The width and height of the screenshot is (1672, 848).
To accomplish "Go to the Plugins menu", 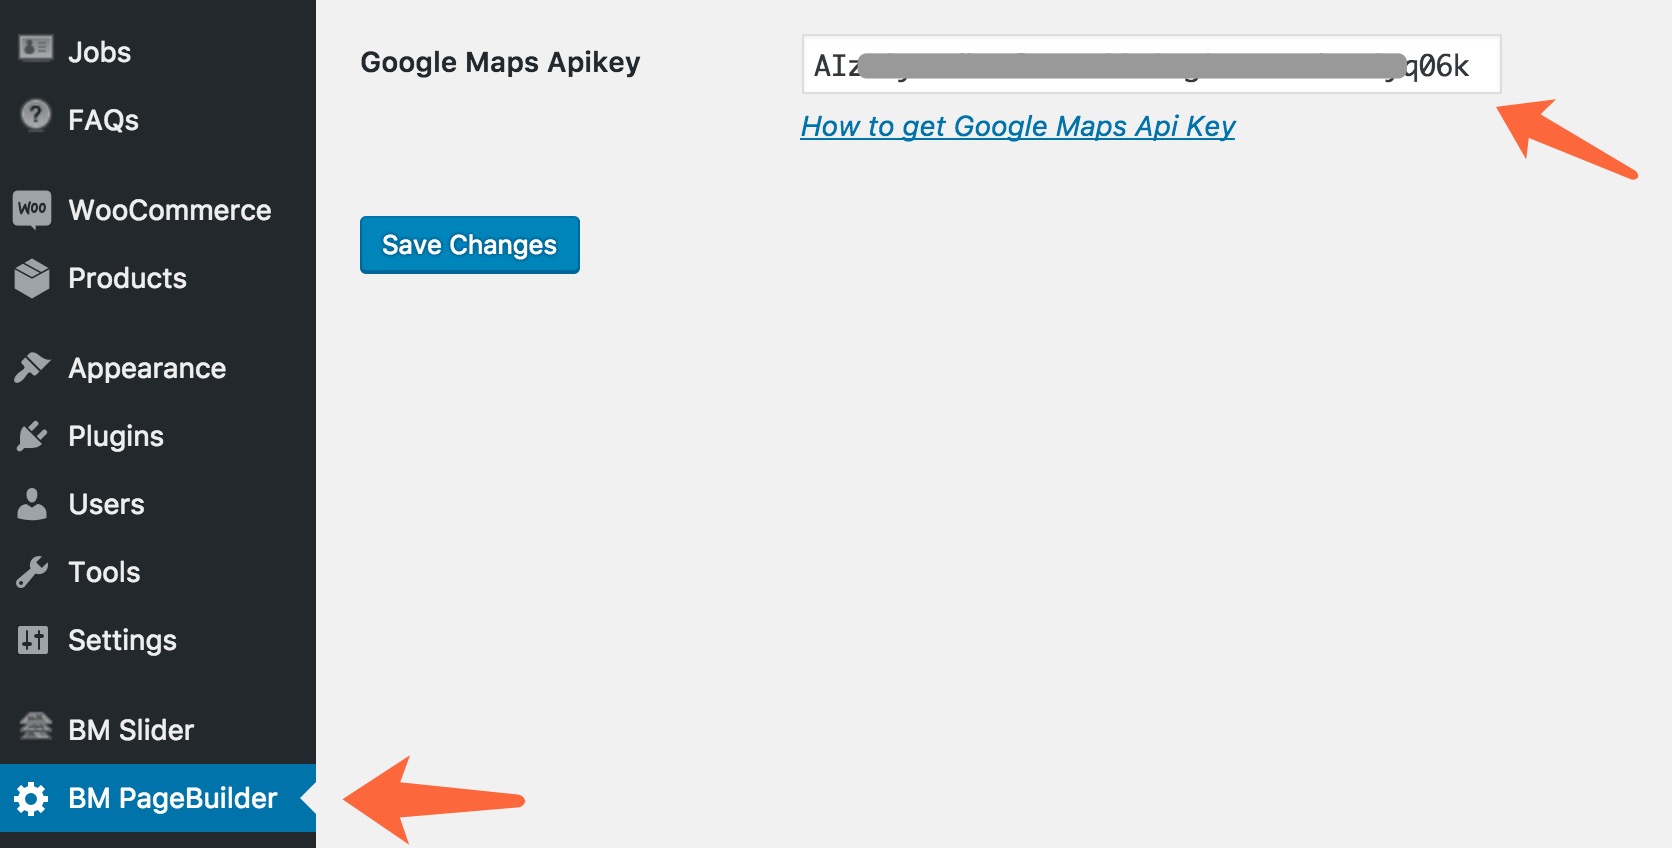I will click(x=116, y=436).
